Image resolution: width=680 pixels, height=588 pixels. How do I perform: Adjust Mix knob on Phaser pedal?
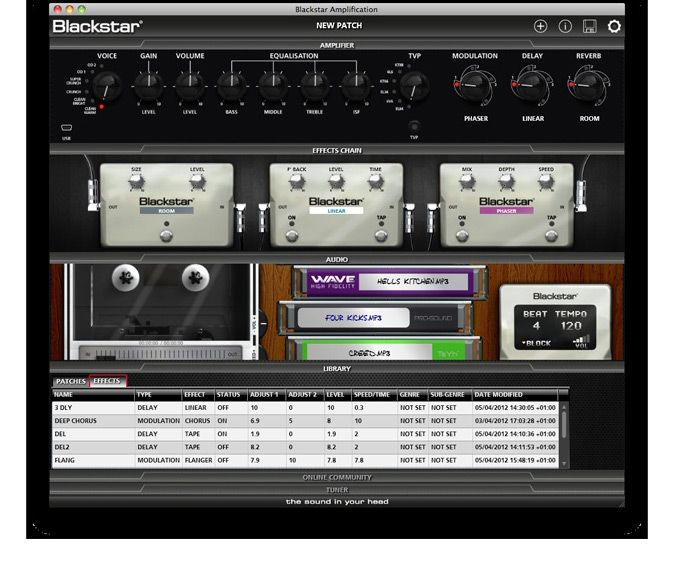click(x=467, y=182)
